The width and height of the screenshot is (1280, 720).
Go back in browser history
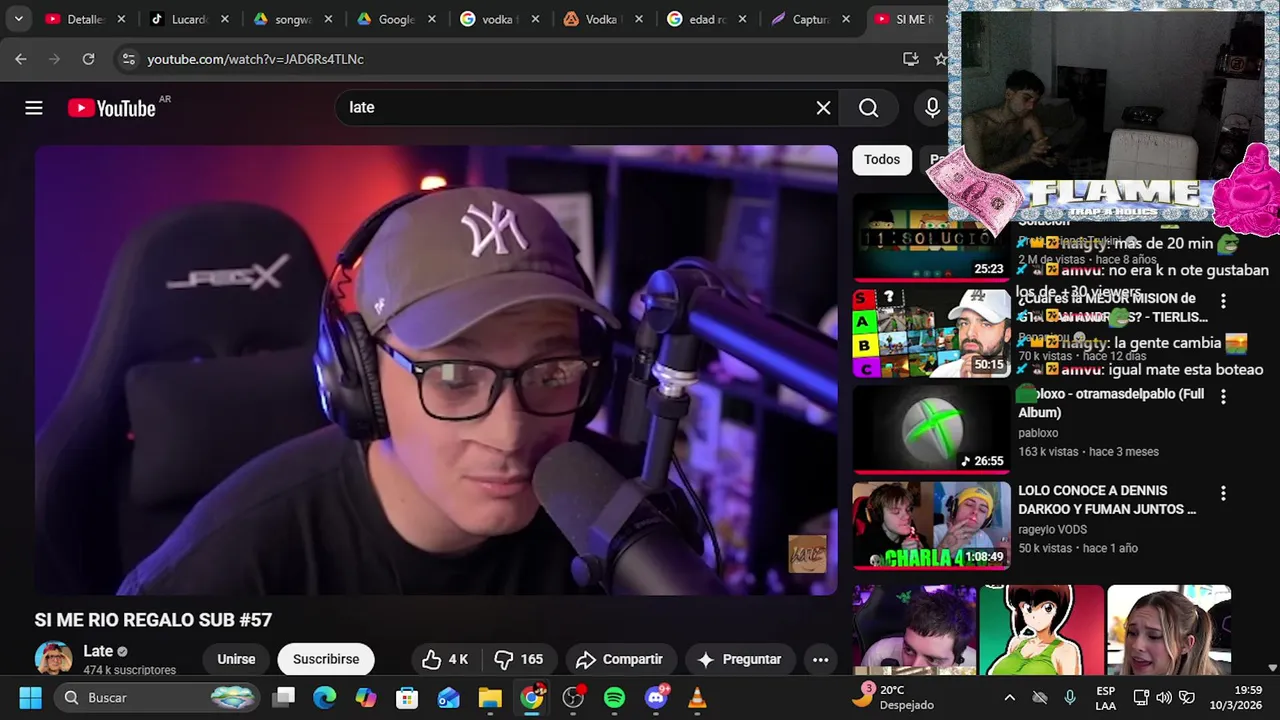21,59
